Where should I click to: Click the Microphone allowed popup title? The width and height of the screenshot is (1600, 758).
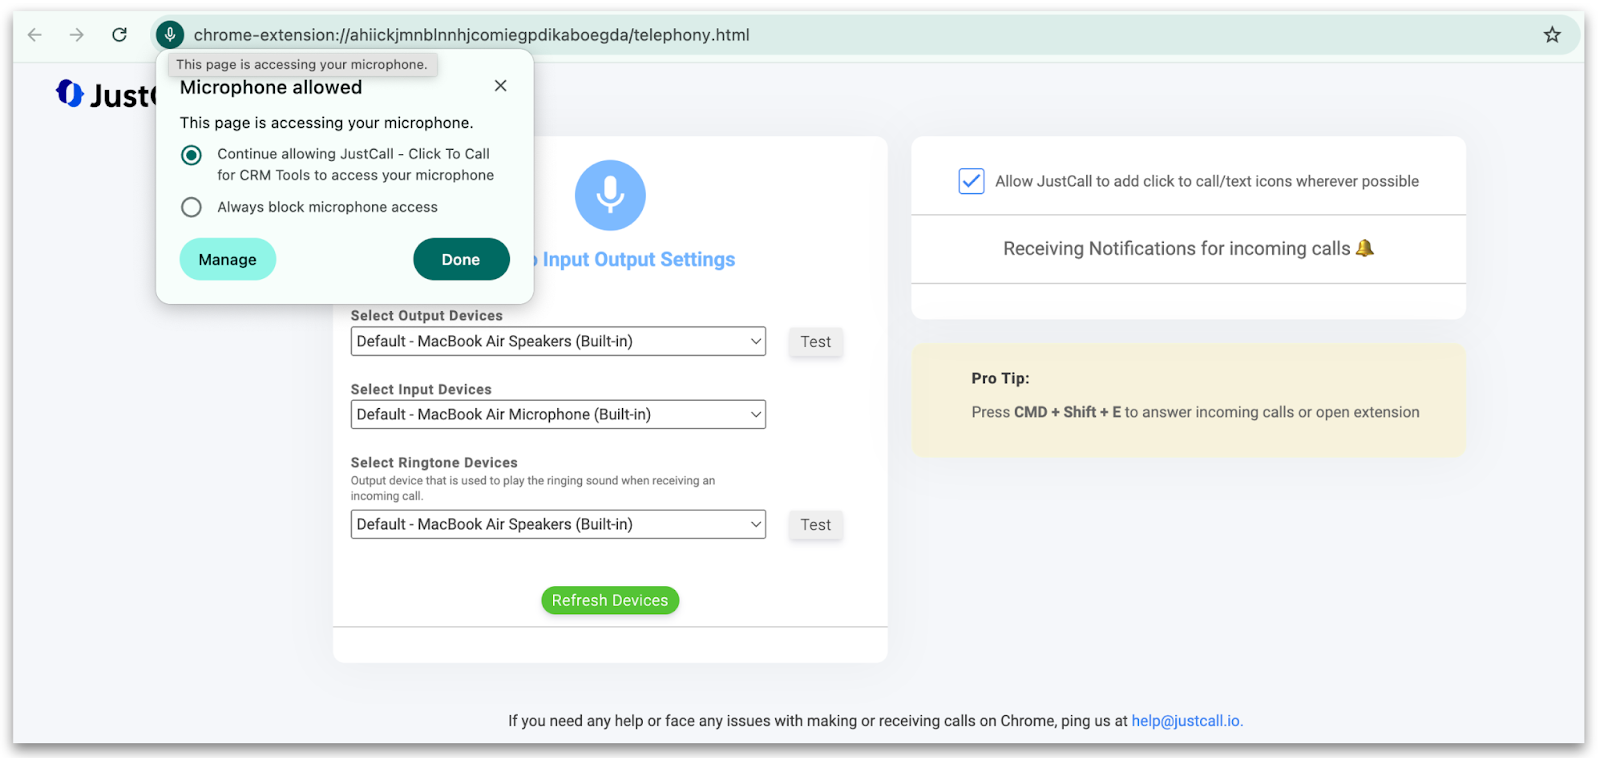271,87
